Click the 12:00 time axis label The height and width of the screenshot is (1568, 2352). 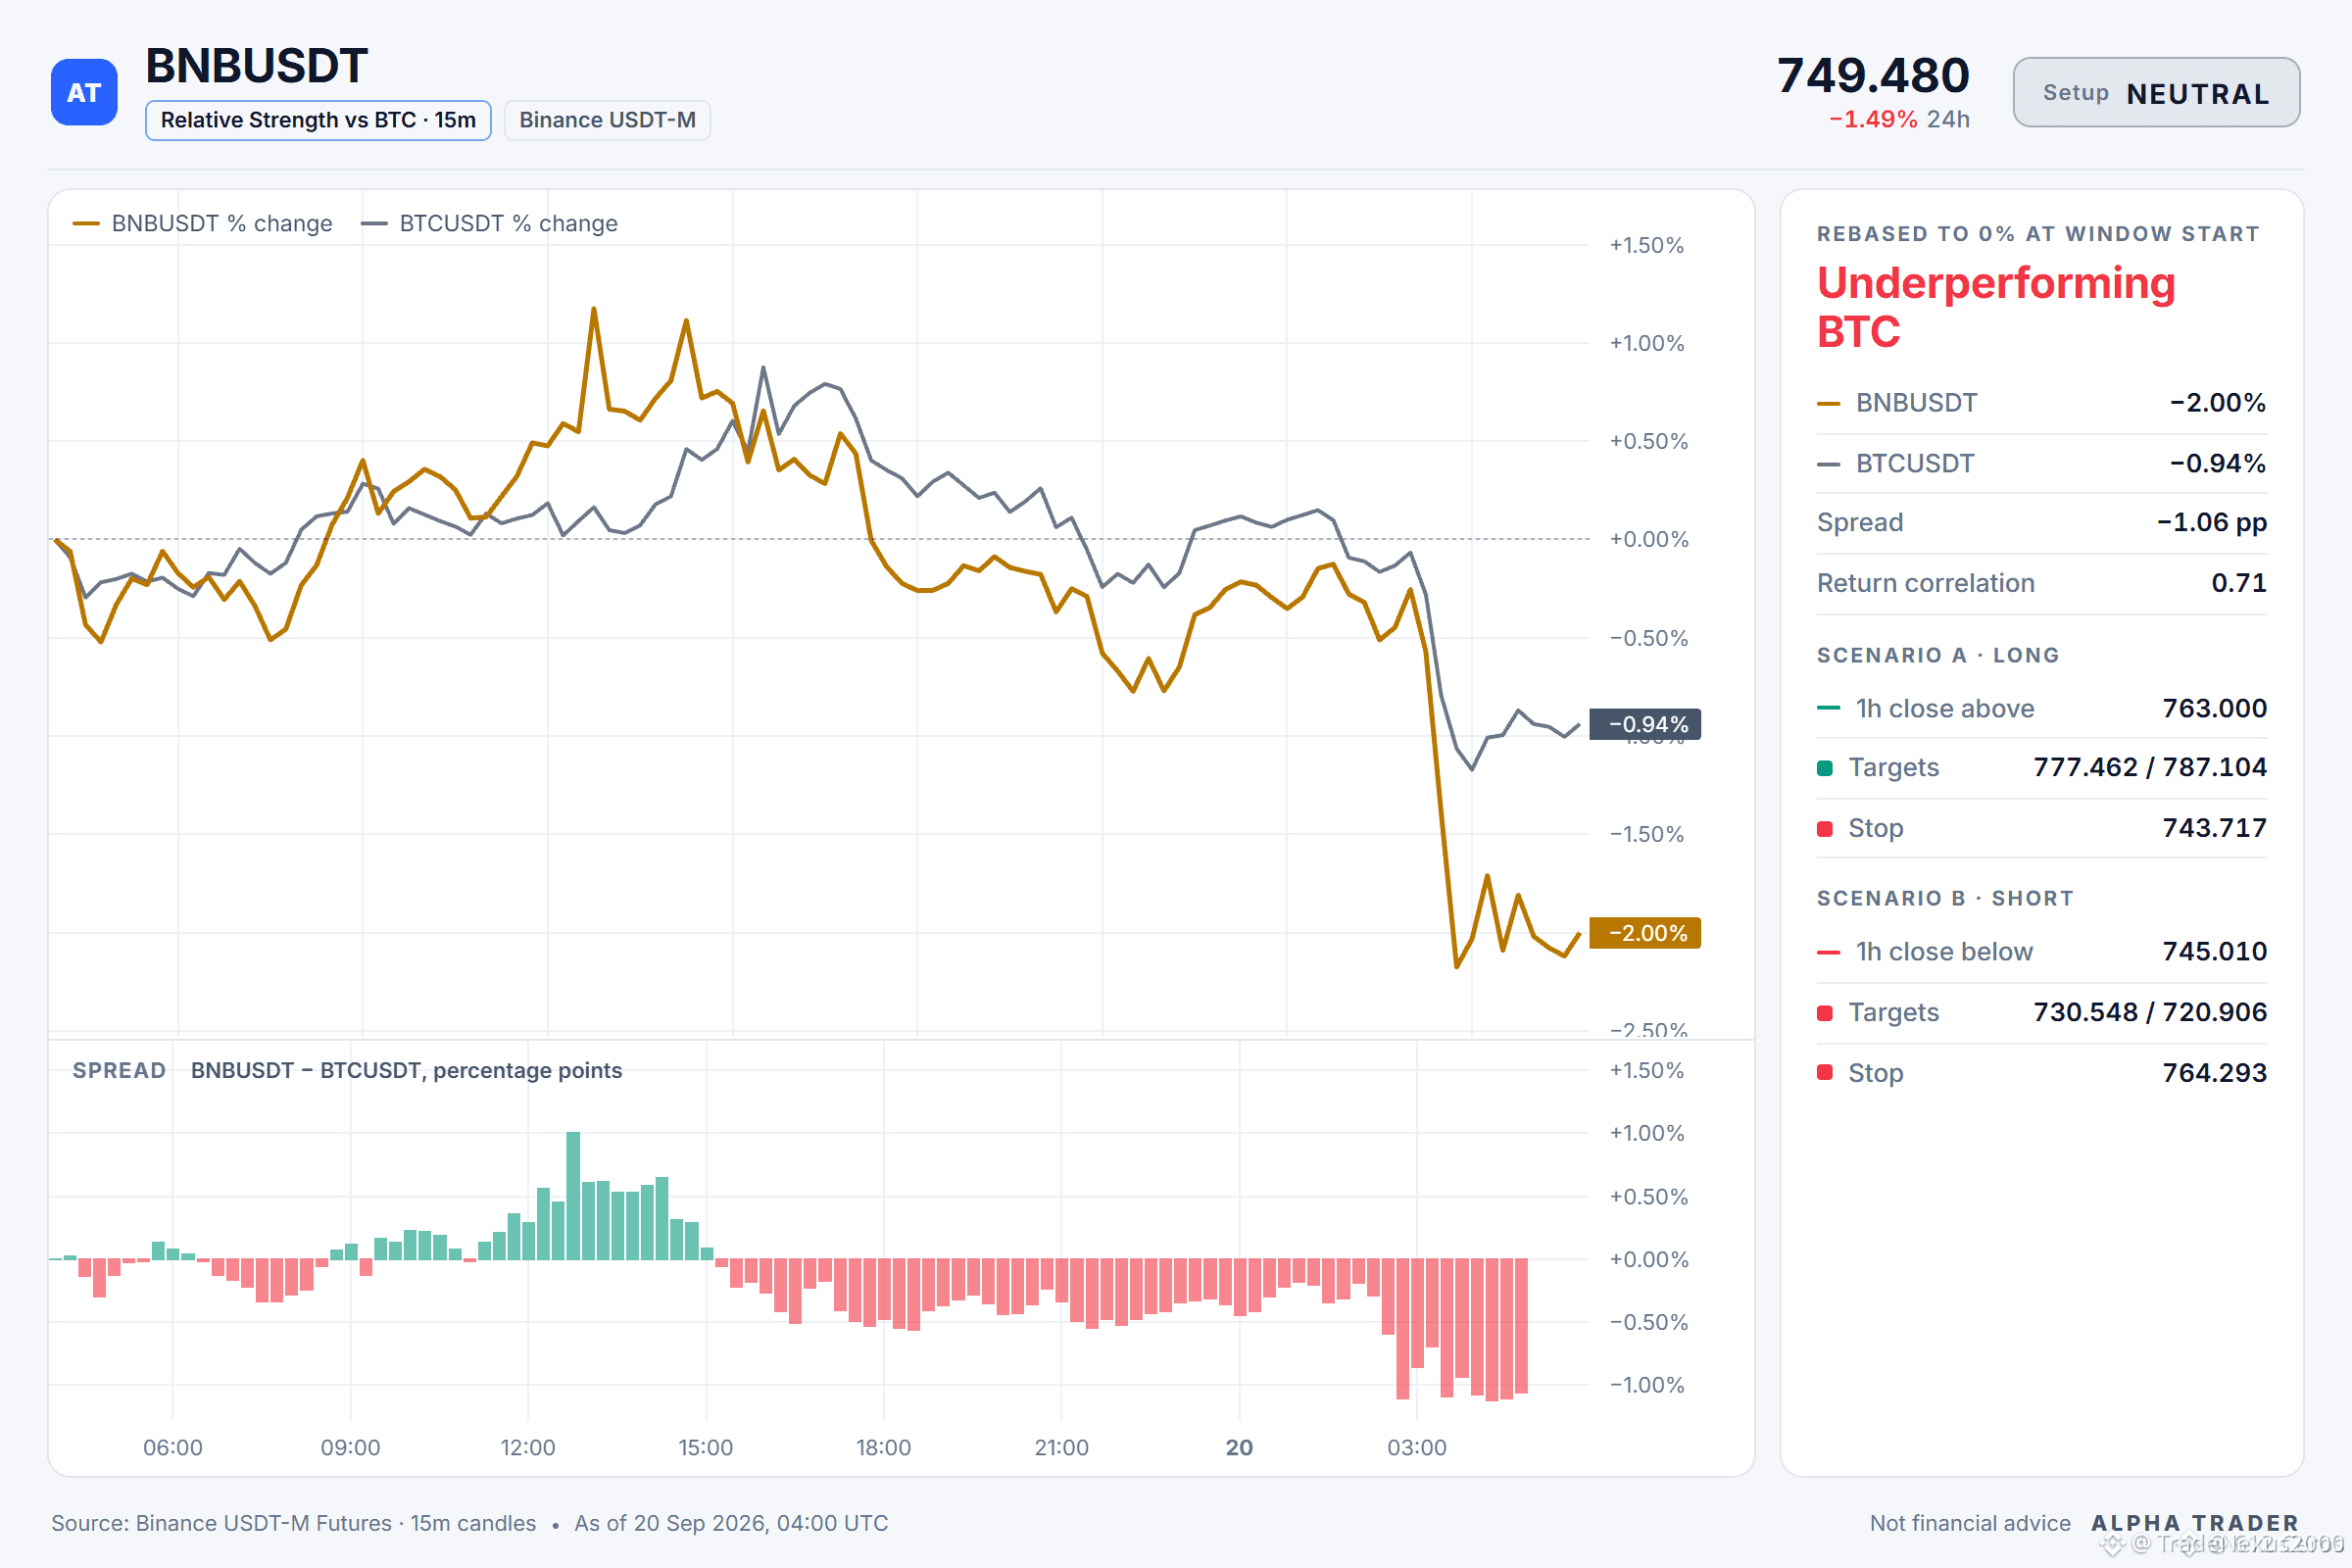click(528, 1447)
